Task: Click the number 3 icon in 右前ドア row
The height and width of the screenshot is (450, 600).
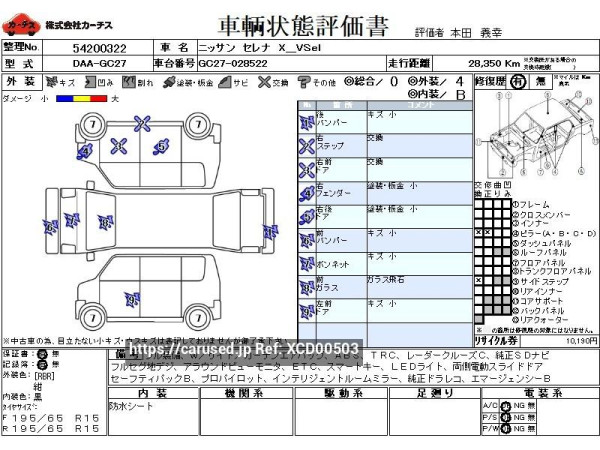Action: tap(307, 170)
